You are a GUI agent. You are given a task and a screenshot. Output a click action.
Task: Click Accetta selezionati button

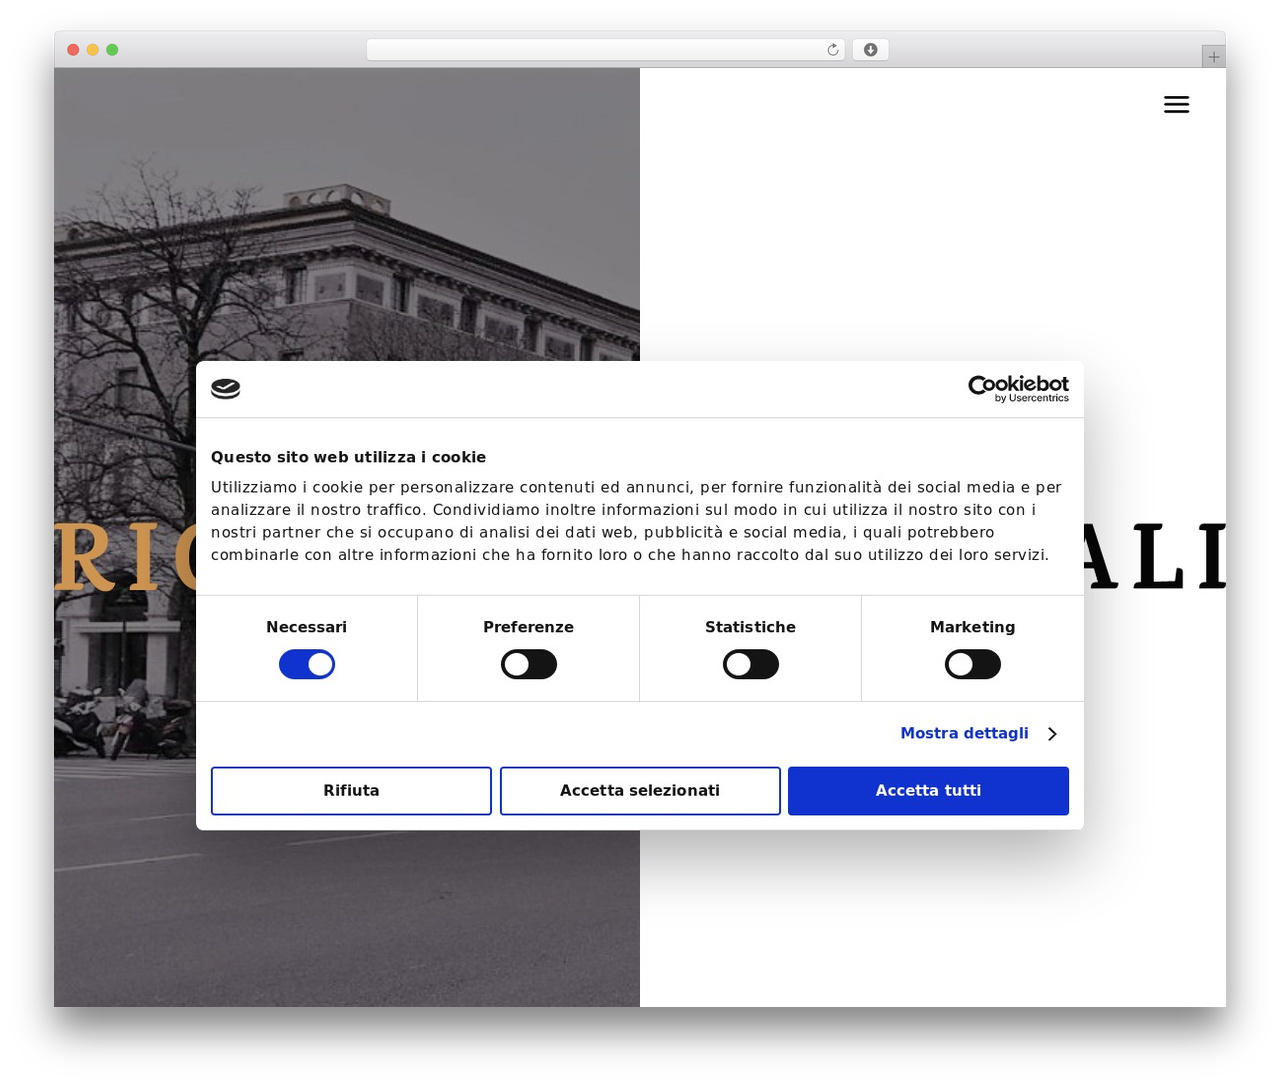click(640, 791)
